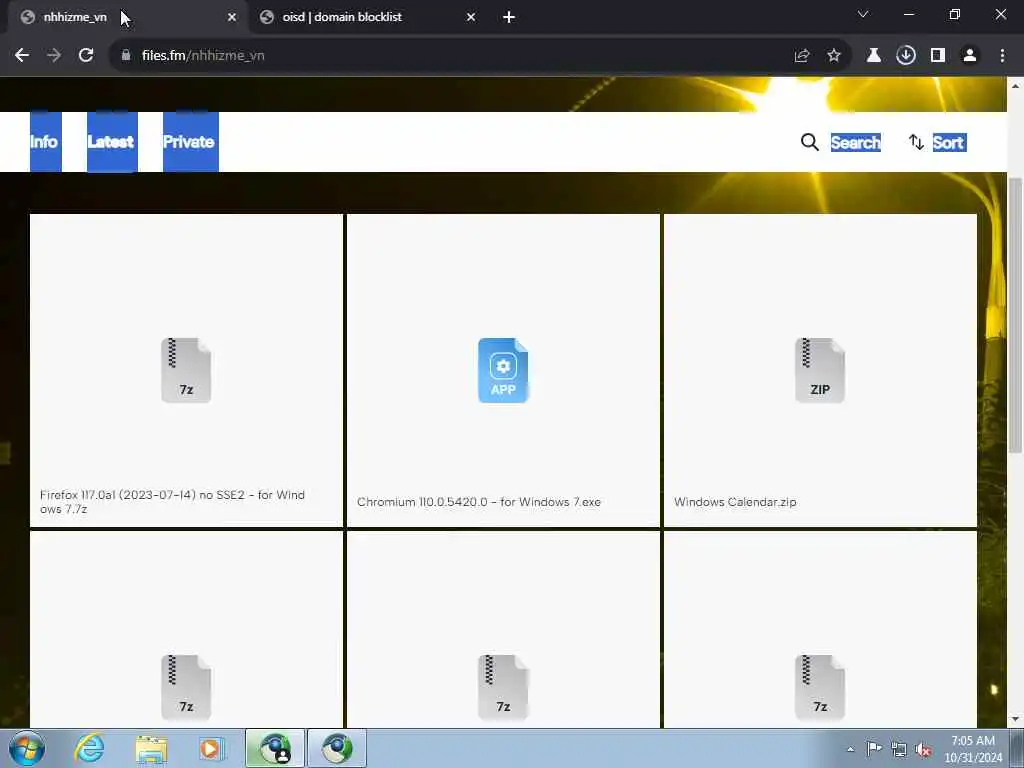
Task: Open the browser downloads icon
Action: tap(906, 56)
